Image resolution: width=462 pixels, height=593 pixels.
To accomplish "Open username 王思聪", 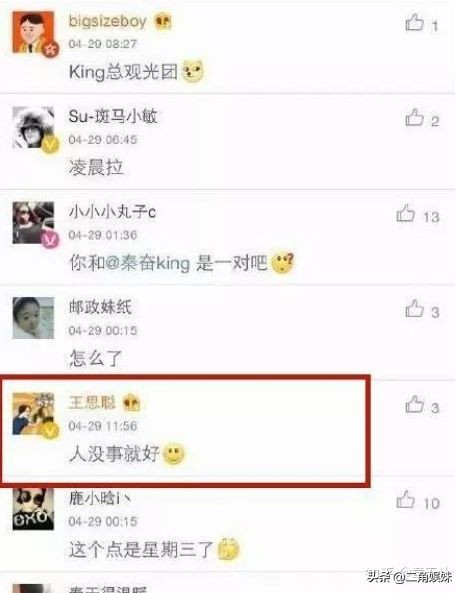I will tap(92, 402).
